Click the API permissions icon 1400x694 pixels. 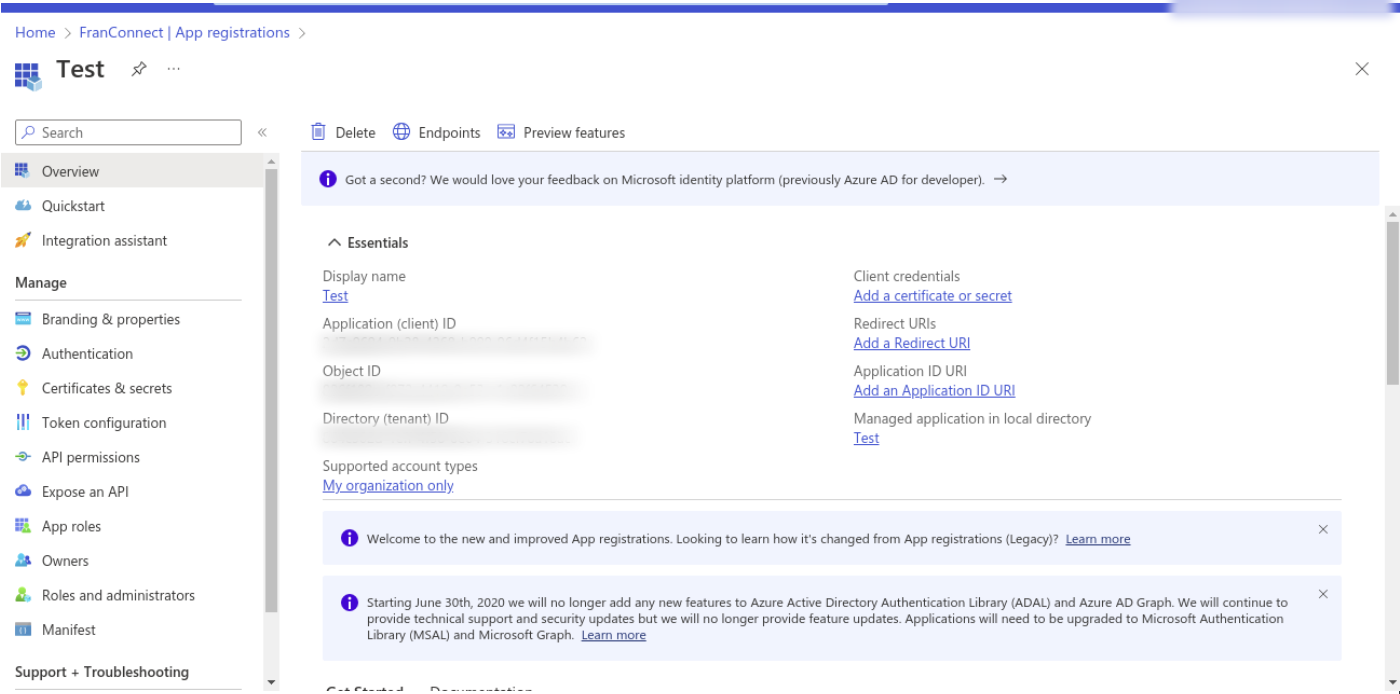click(x=23, y=457)
